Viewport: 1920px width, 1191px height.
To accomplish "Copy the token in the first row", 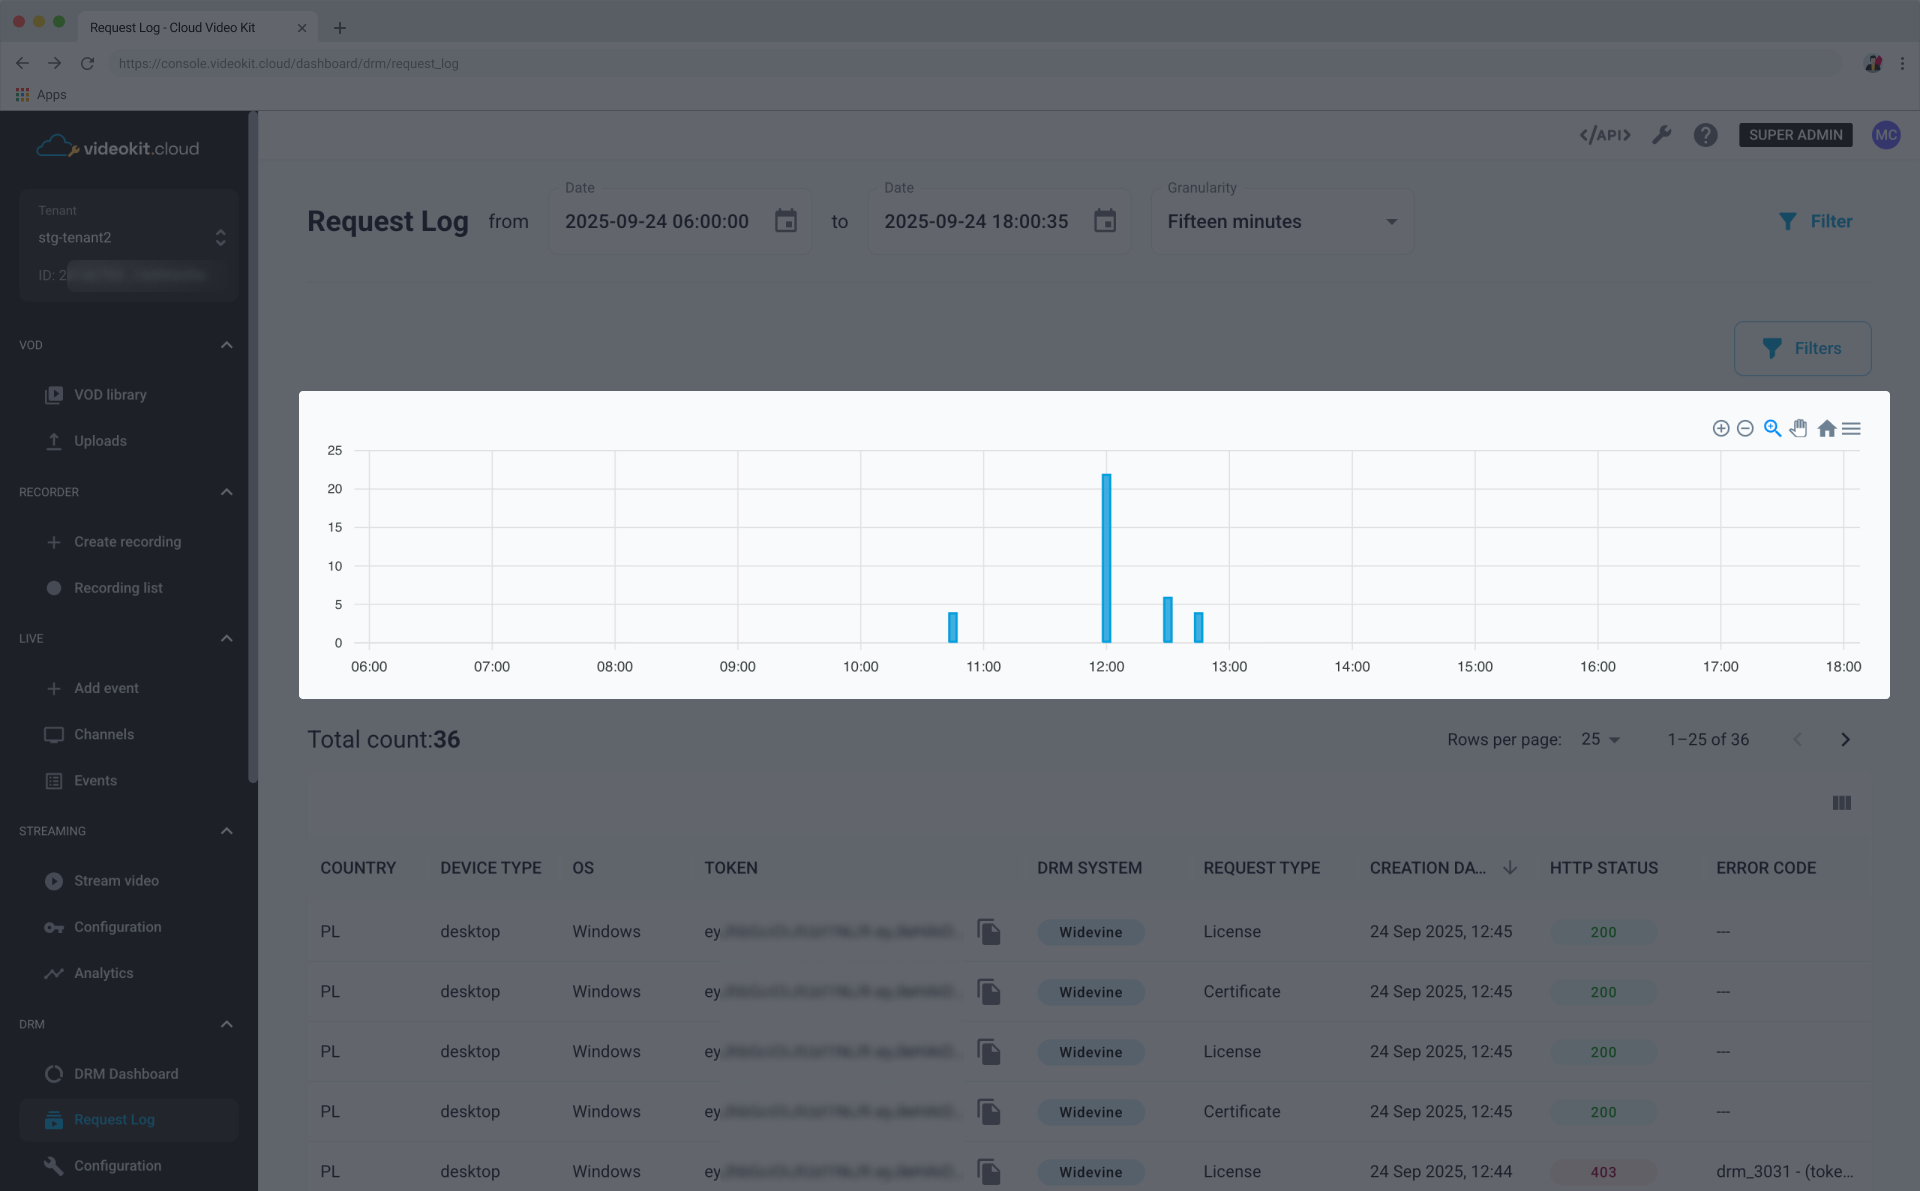I will coord(989,932).
